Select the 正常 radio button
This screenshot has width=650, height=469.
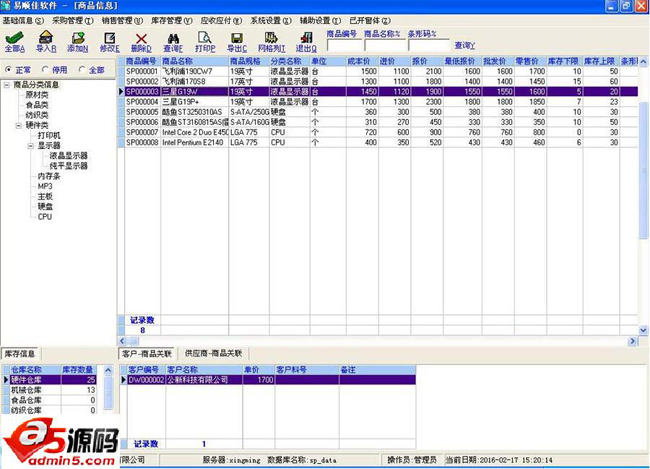[x=11, y=70]
